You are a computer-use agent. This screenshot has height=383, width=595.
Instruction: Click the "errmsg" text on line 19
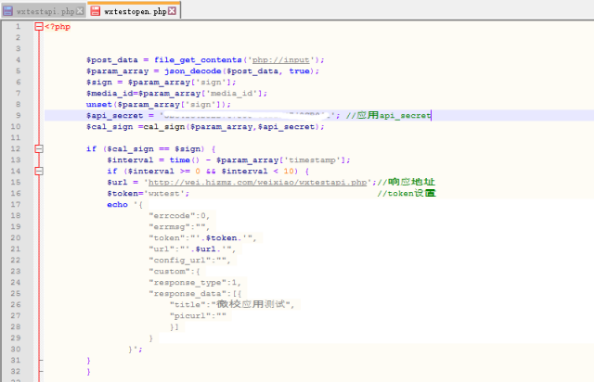171,227
